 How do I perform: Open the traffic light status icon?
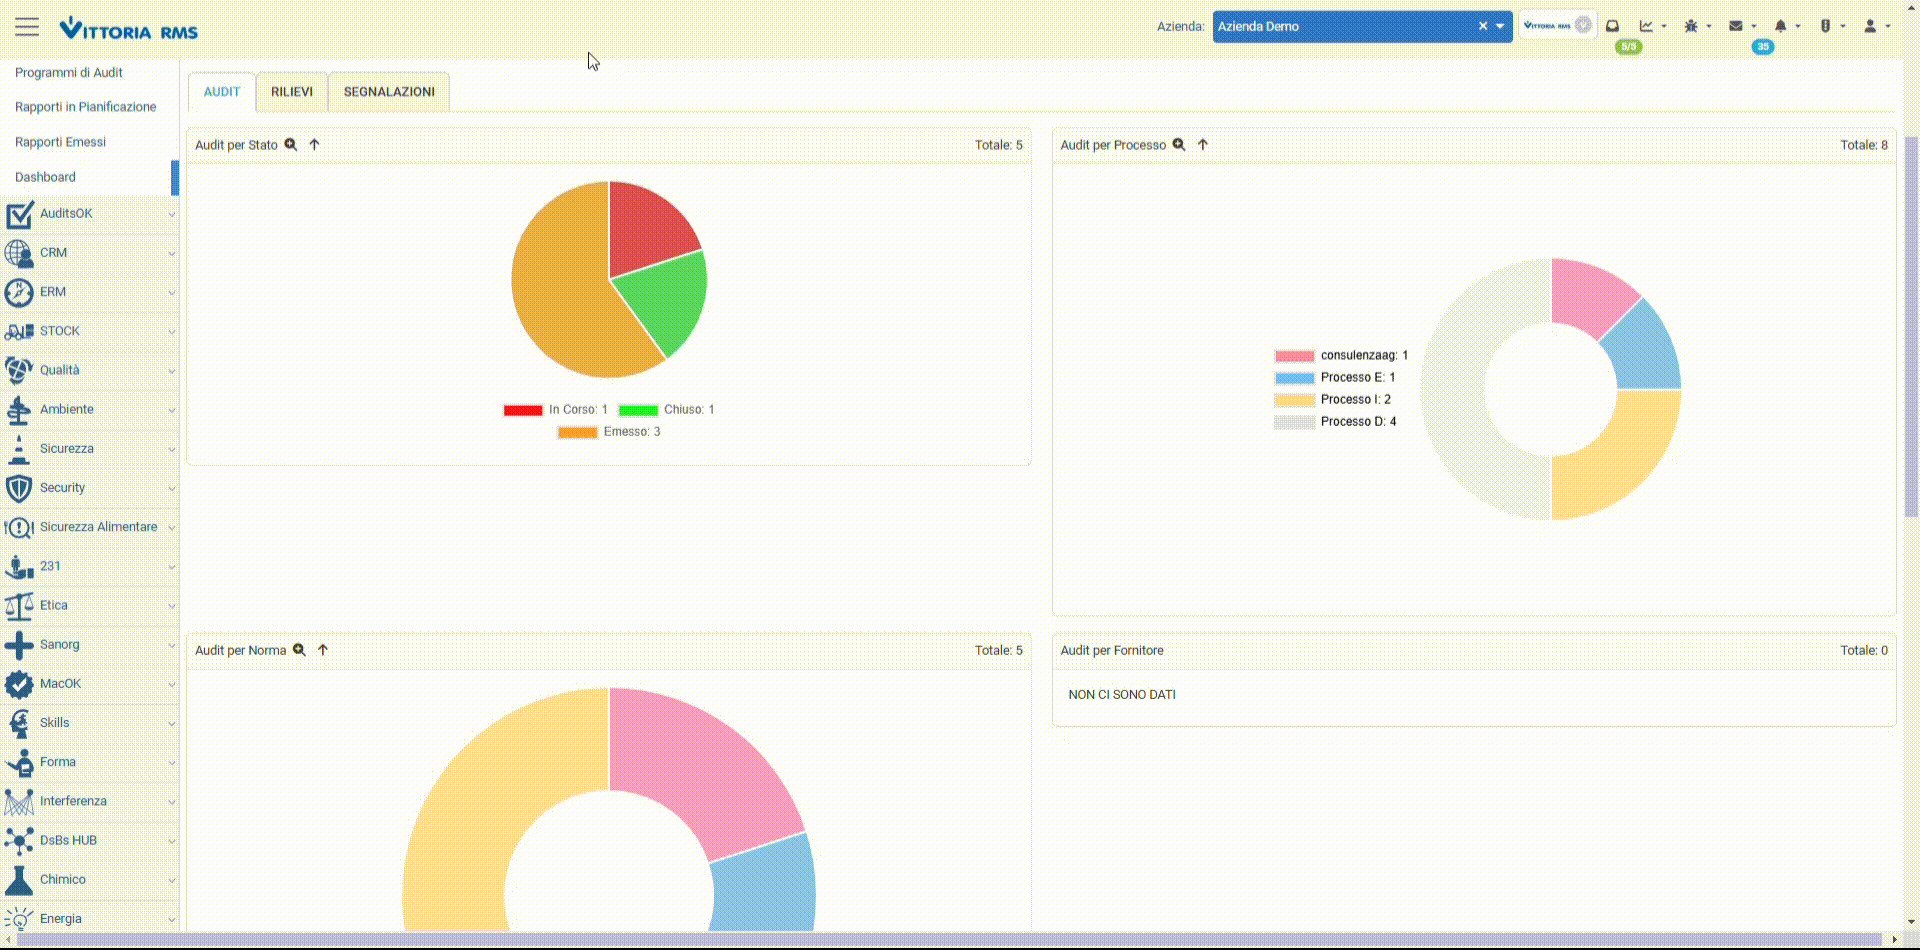click(1825, 26)
